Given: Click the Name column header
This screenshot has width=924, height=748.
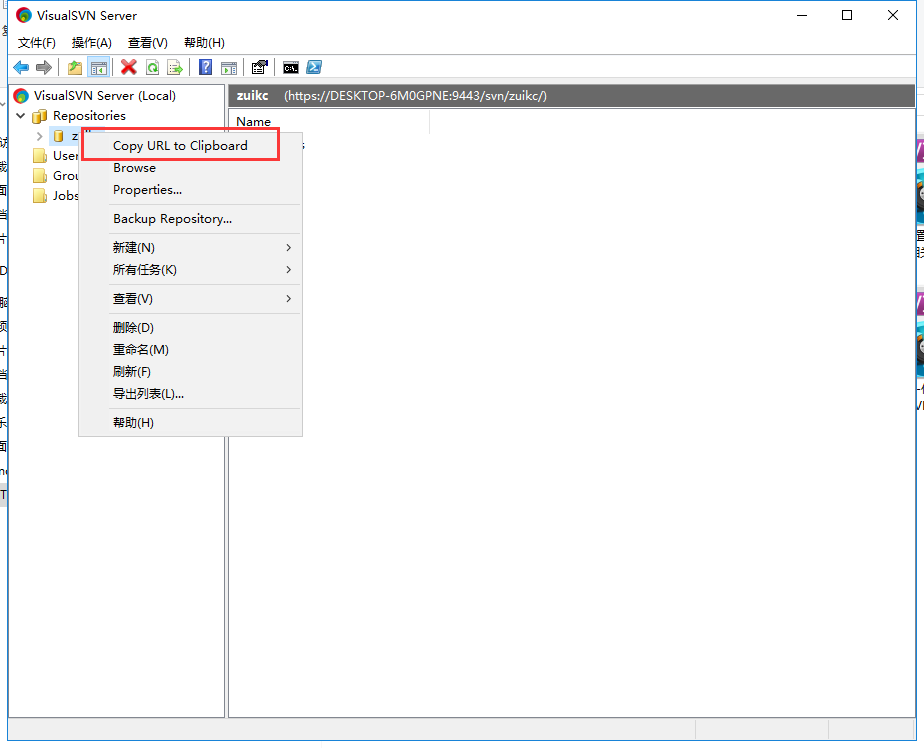Looking at the screenshot, I should pos(329,122).
